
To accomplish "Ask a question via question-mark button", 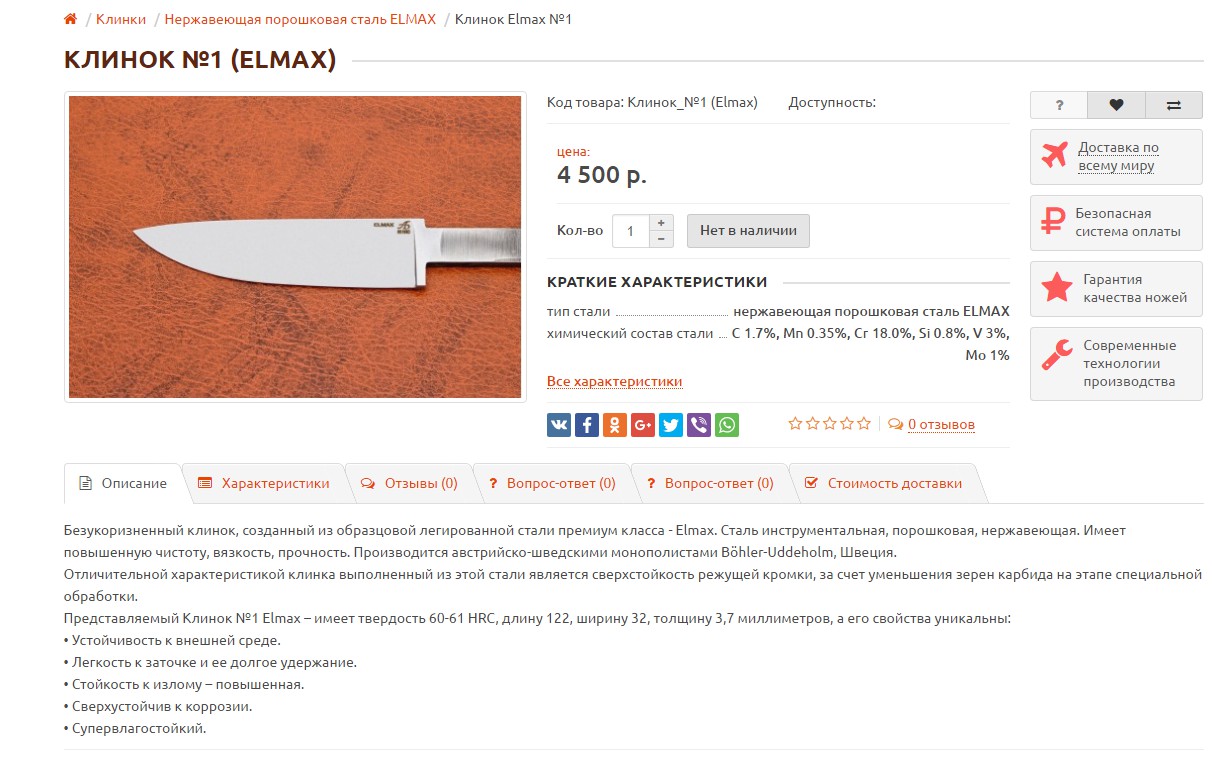I will coord(1059,105).
